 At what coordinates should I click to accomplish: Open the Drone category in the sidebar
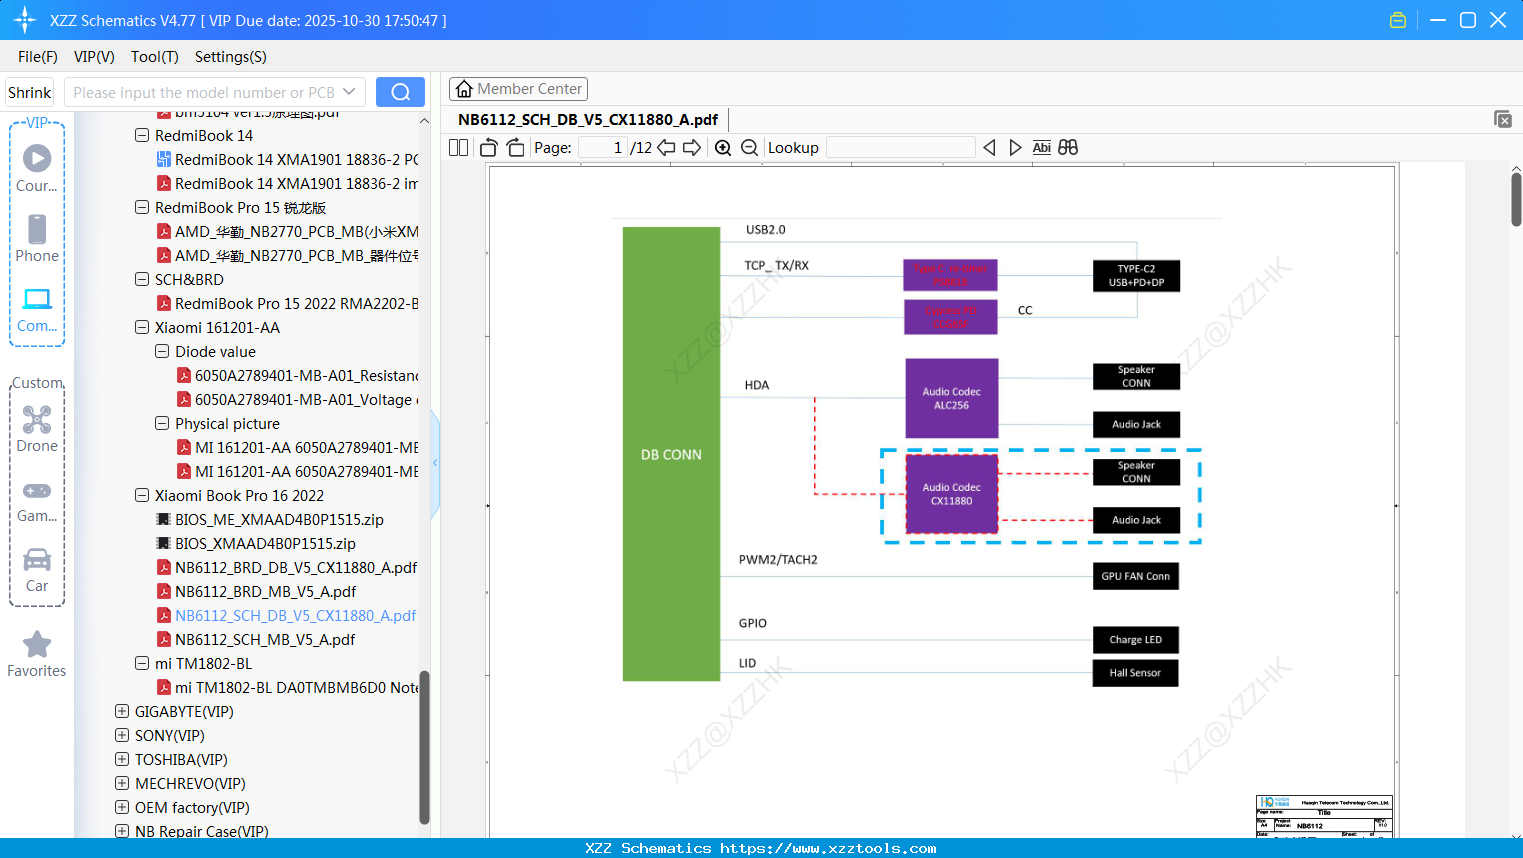(x=37, y=429)
